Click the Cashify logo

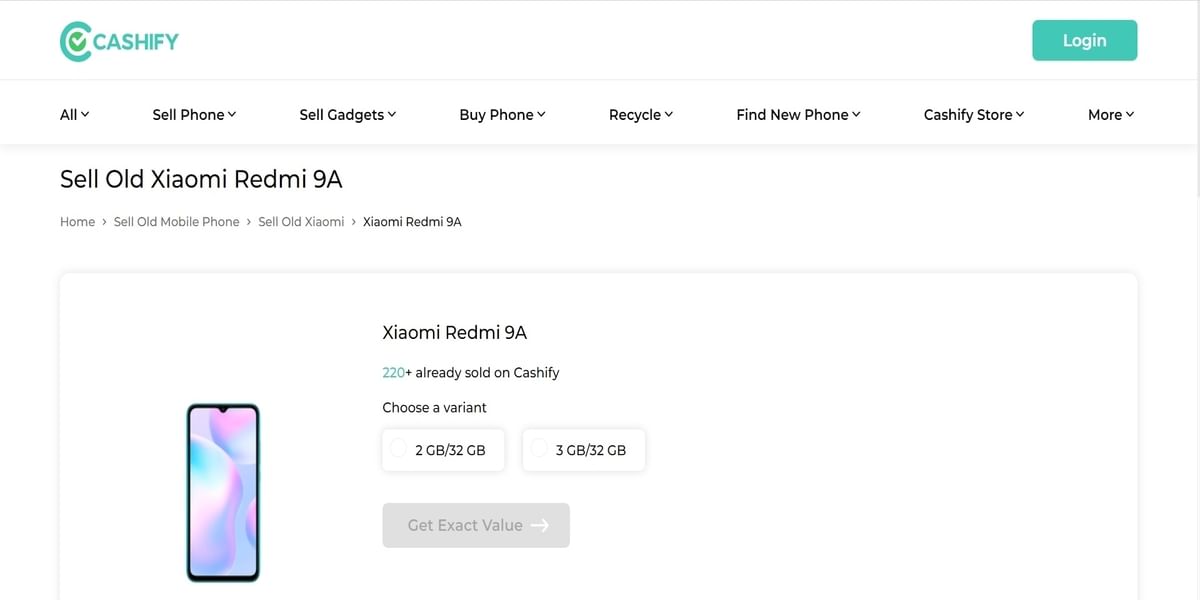[119, 41]
